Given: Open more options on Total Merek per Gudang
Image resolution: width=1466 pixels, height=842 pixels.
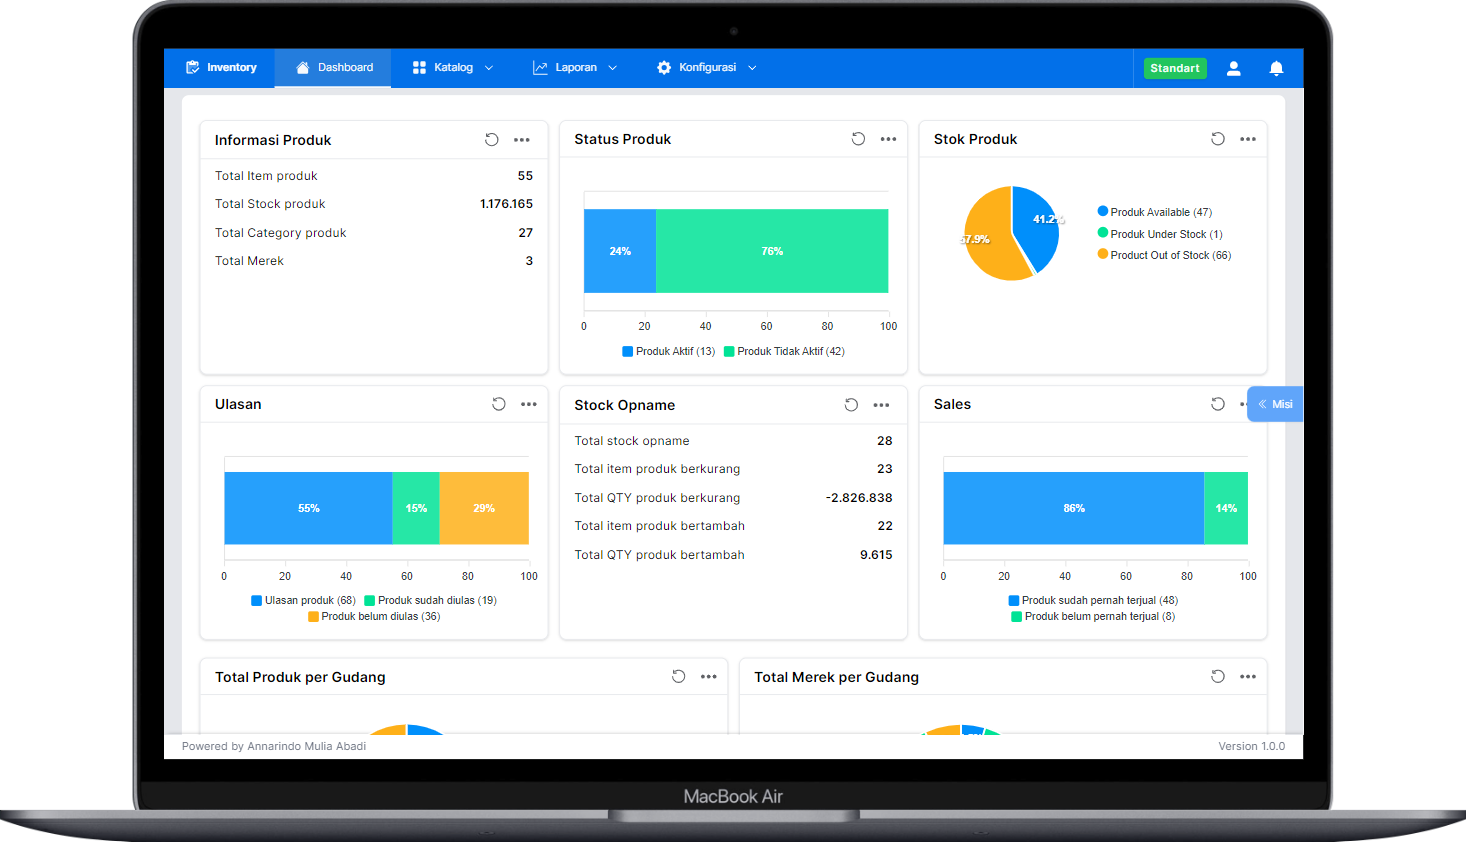Looking at the screenshot, I should pos(1247,677).
